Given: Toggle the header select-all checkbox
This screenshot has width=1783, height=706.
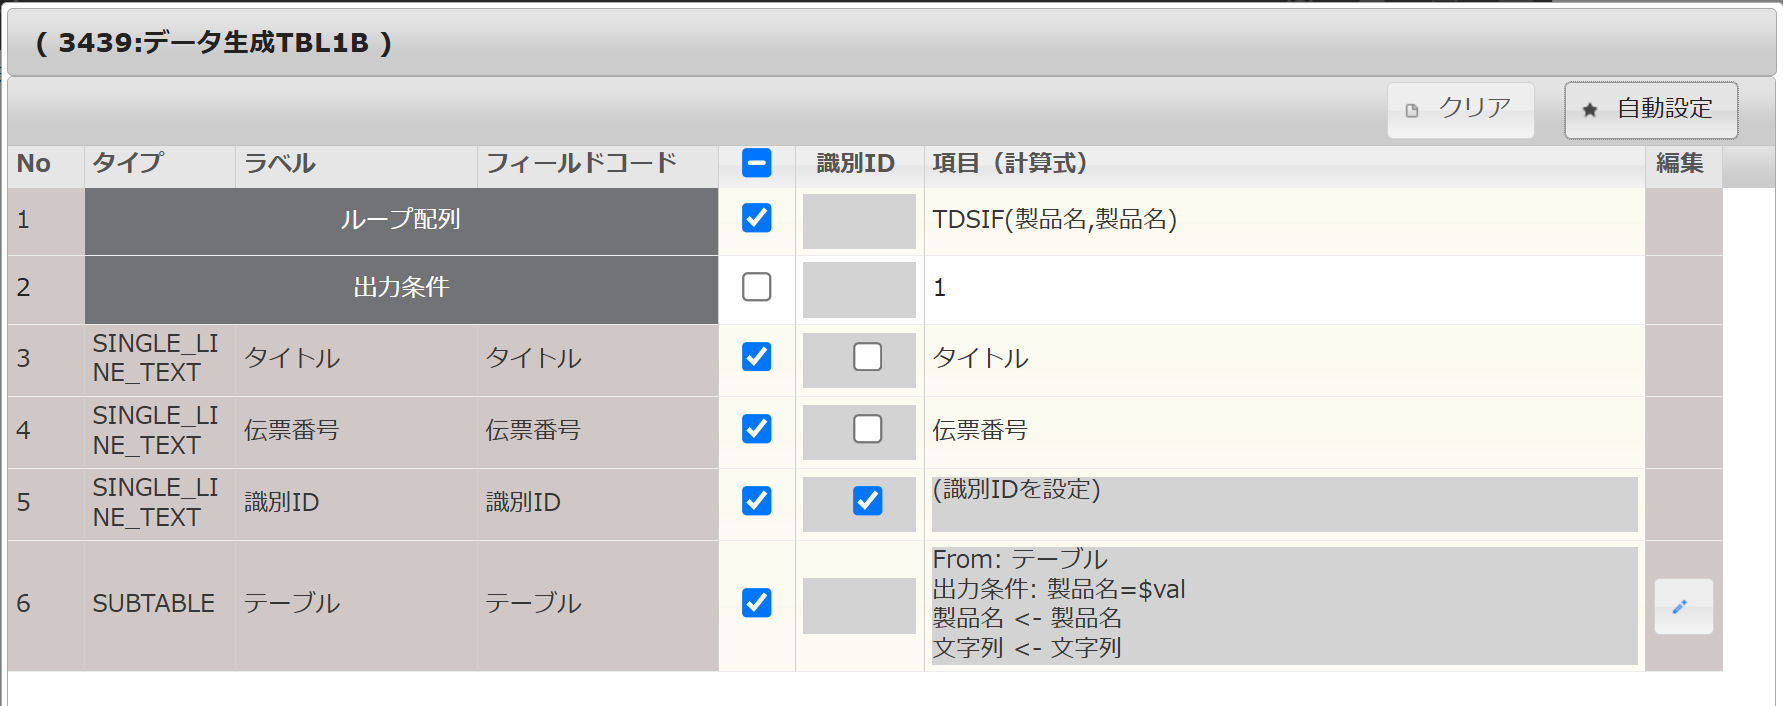Looking at the screenshot, I should point(757,163).
